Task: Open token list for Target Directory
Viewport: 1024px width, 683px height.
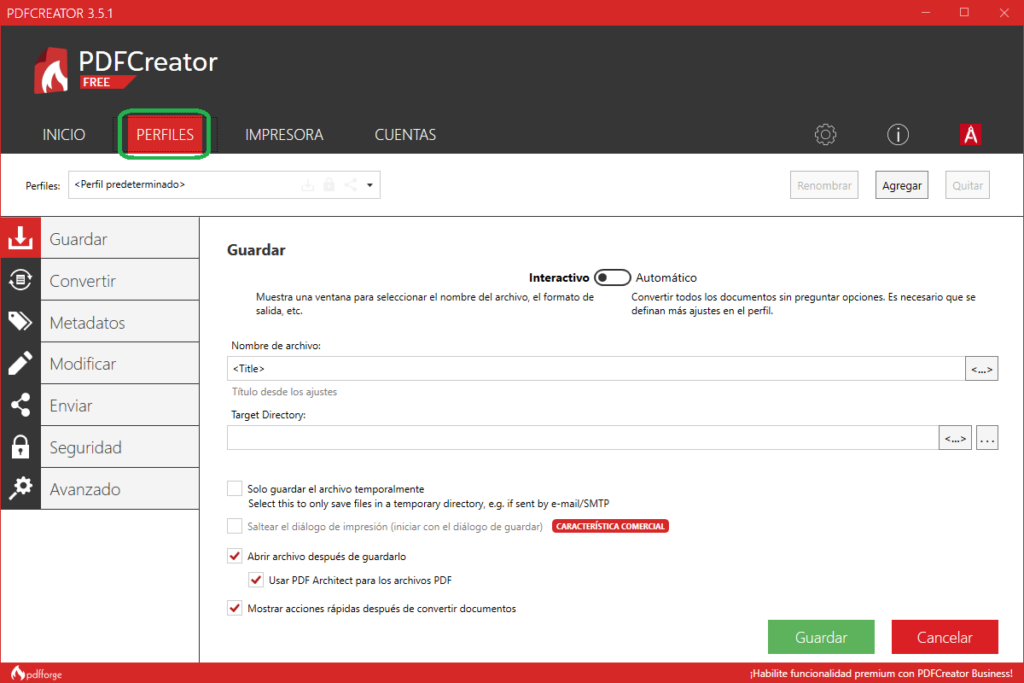Action: [954, 438]
